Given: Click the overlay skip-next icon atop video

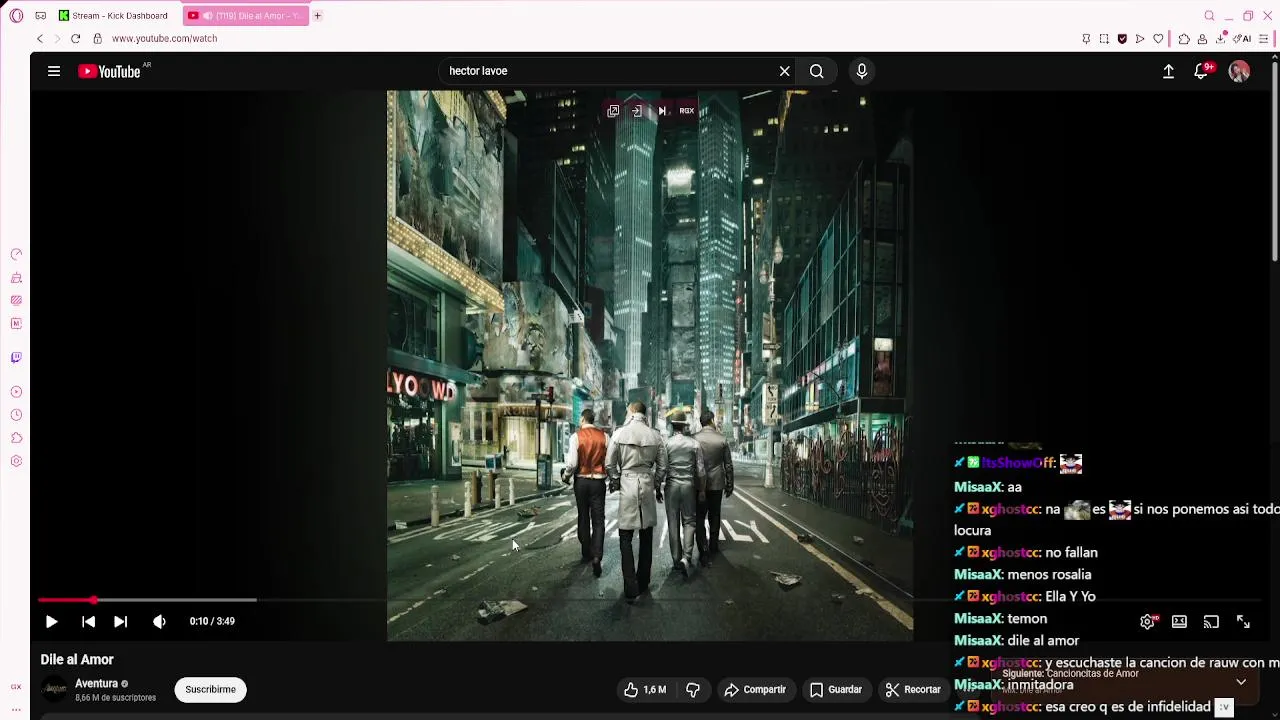Looking at the screenshot, I should 661,111.
